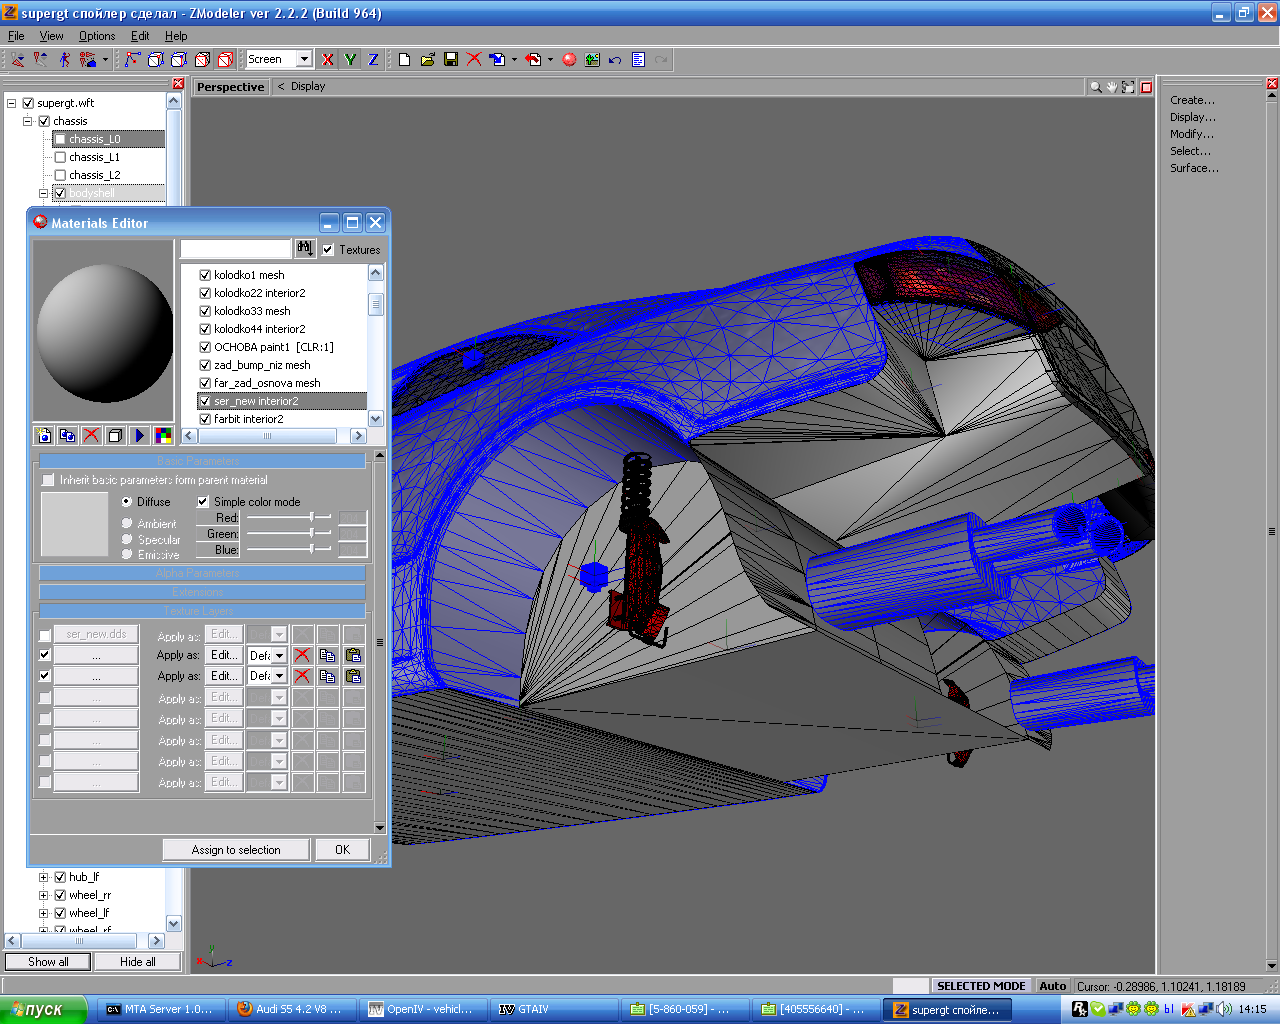The image size is (1280, 1024).
Task: Open file with the folder toolbar icon
Action: pyautogui.click(x=428, y=60)
